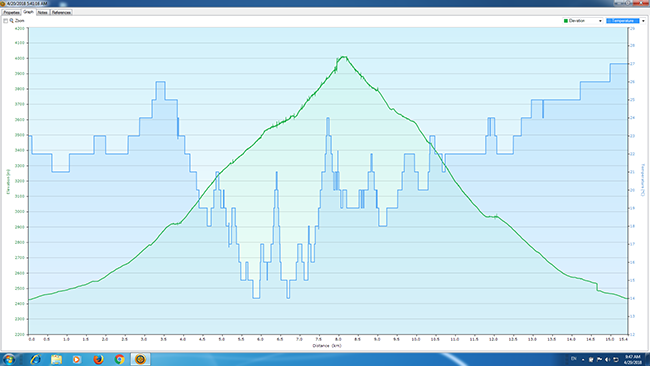Viewport: 650px width, 366px height.
Task: Open Windows Media Player from taskbar
Action: tap(77, 359)
